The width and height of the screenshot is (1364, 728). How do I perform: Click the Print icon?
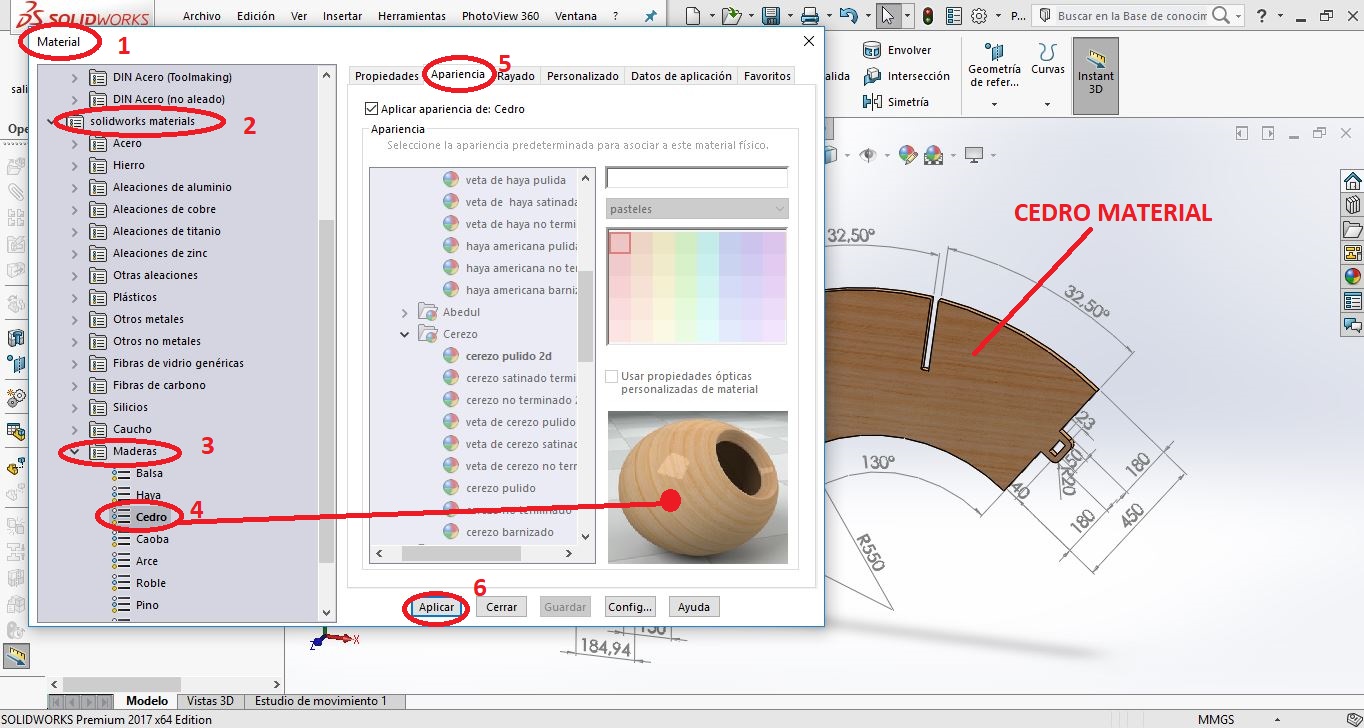click(810, 16)
